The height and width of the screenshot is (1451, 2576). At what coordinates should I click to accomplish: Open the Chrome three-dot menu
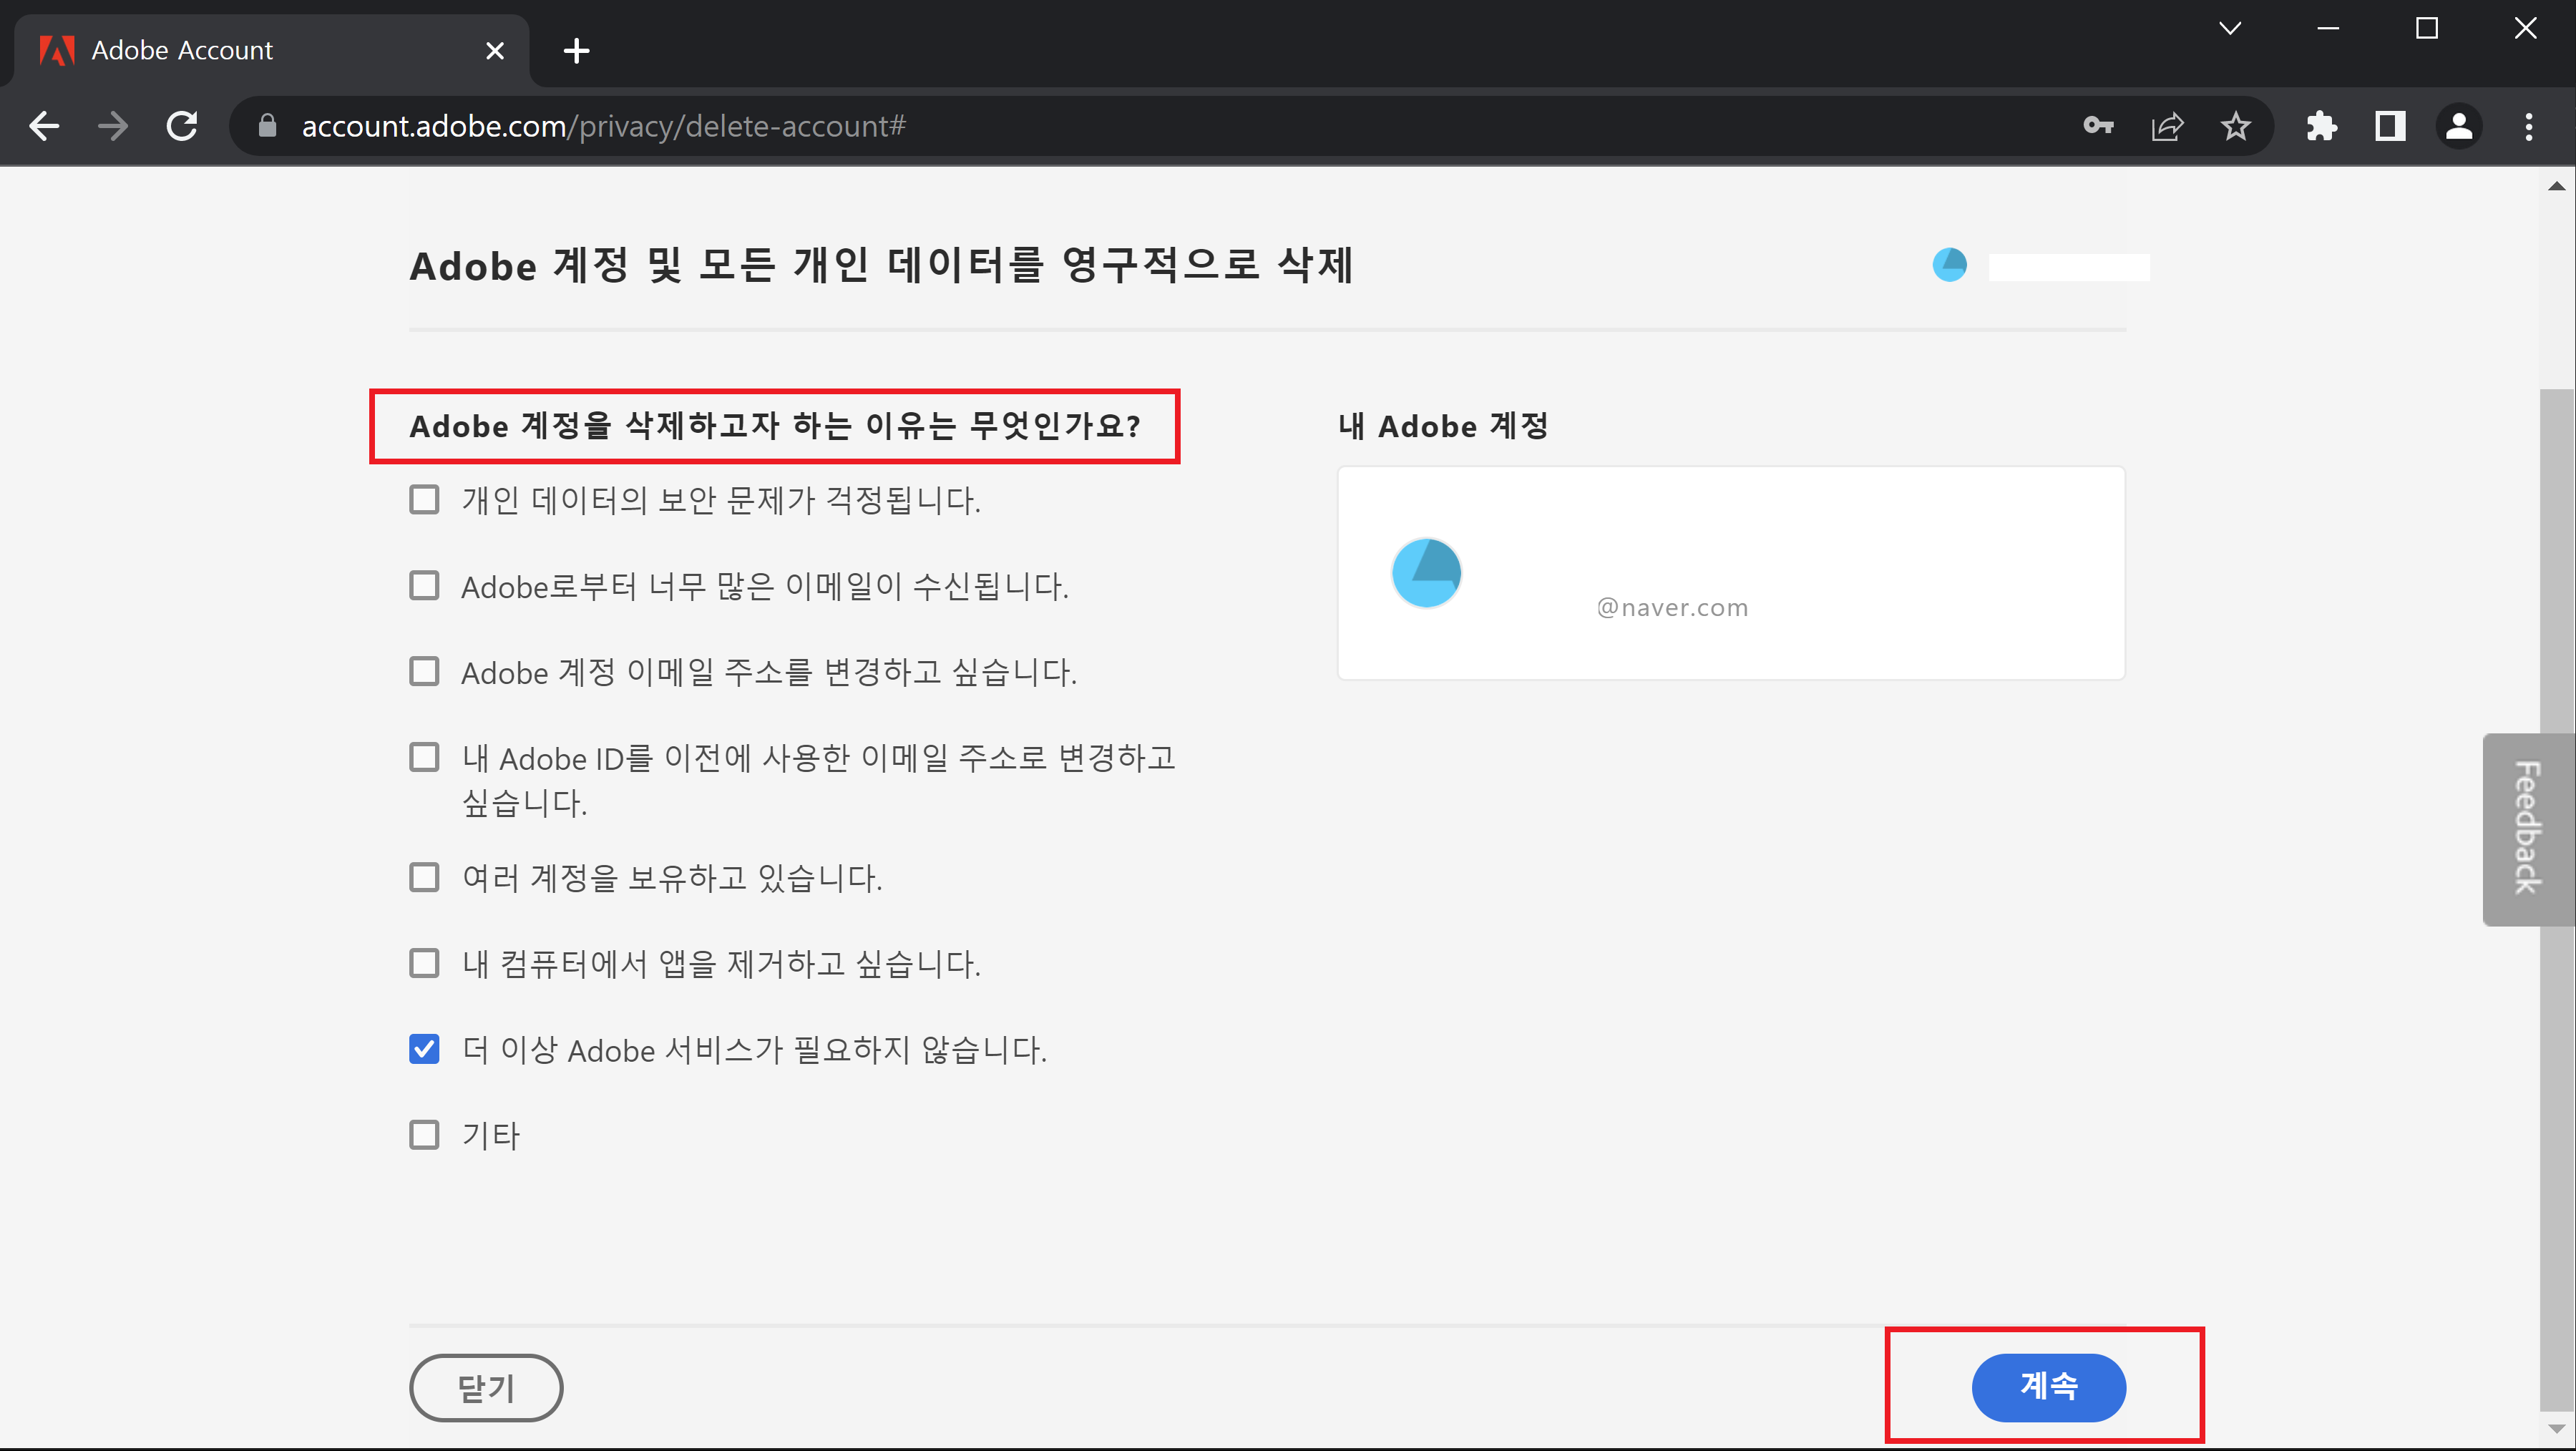[2529, 125]
